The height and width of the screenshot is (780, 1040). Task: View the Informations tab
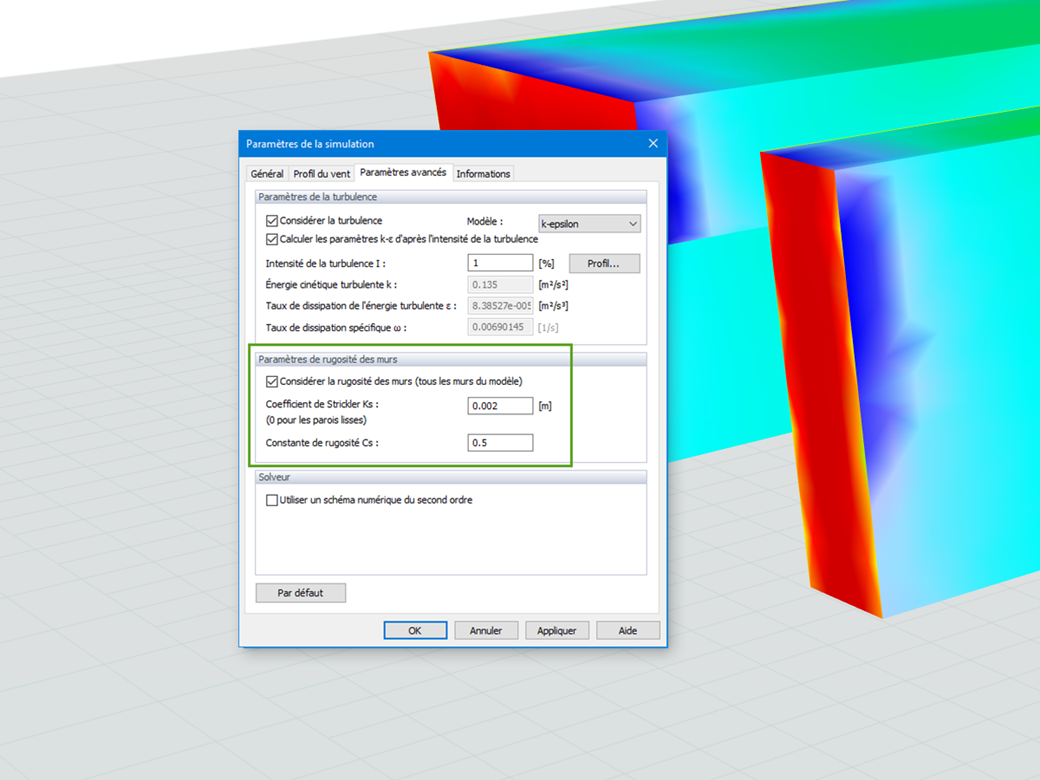point(483,173)
